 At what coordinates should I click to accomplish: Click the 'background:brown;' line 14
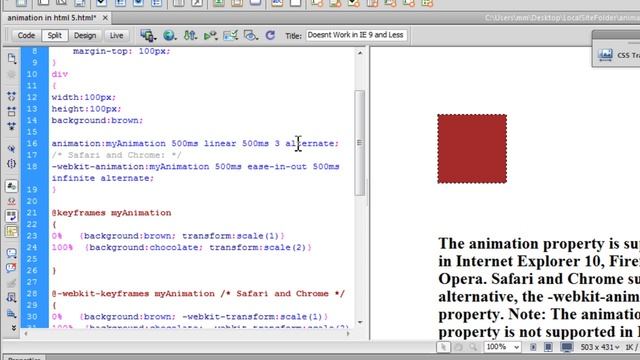coord(97,120)
